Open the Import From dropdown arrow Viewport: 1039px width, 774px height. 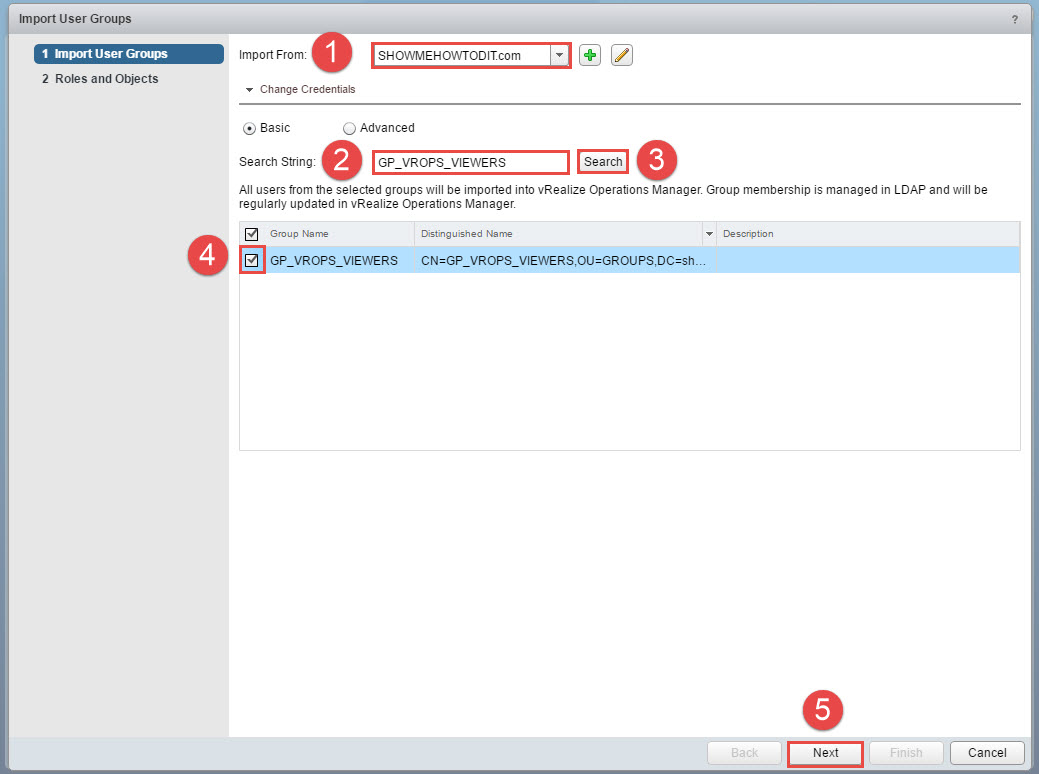(560, 56)
